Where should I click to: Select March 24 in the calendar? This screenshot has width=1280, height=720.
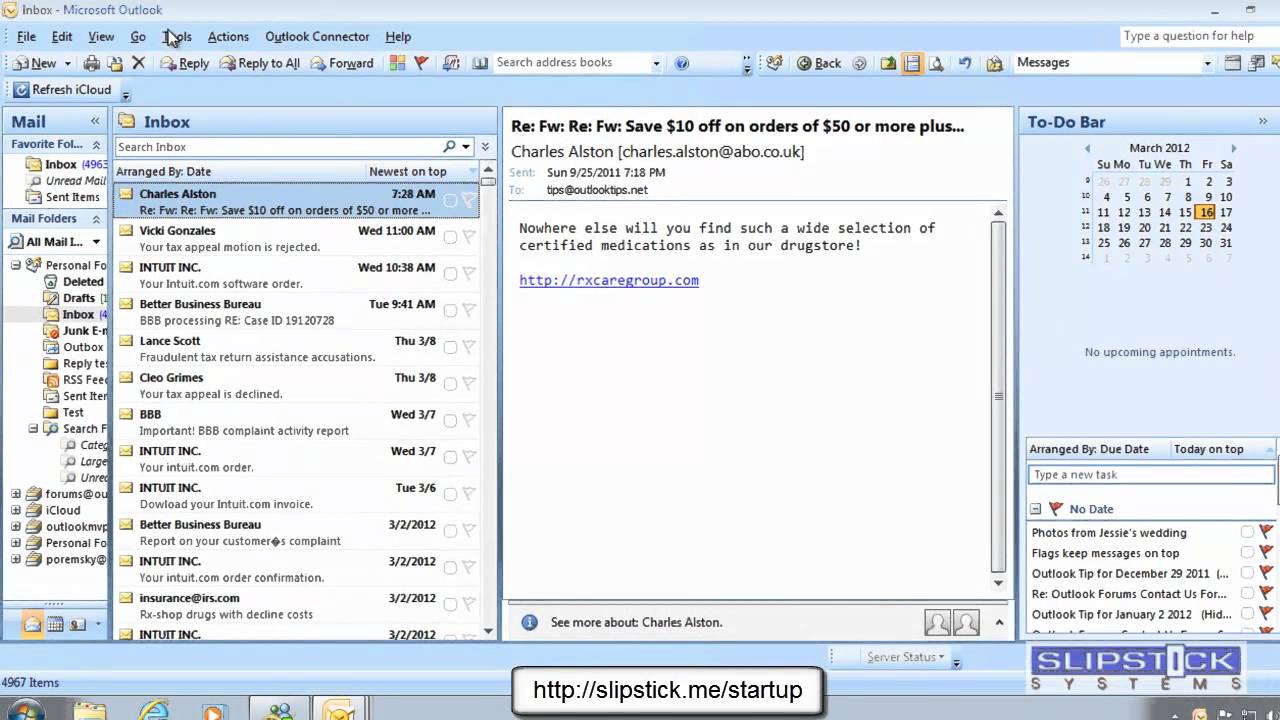coord(1226,228)
